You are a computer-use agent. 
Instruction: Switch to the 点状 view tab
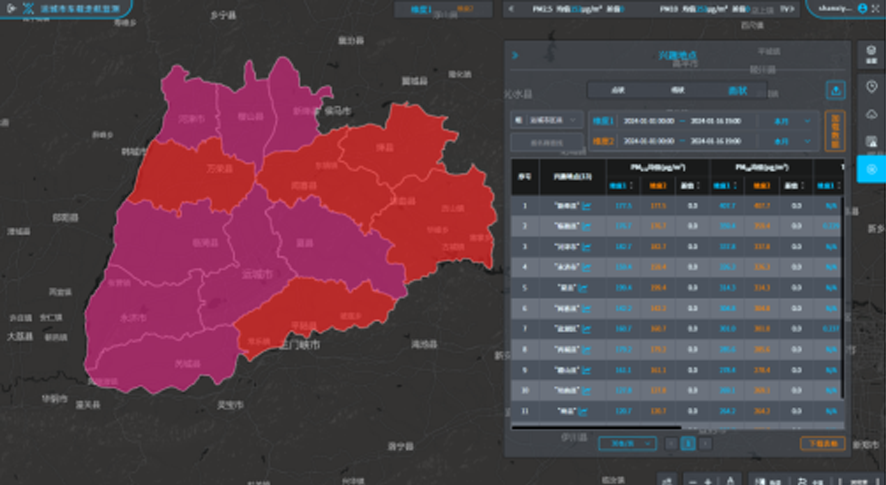point(617,90)
